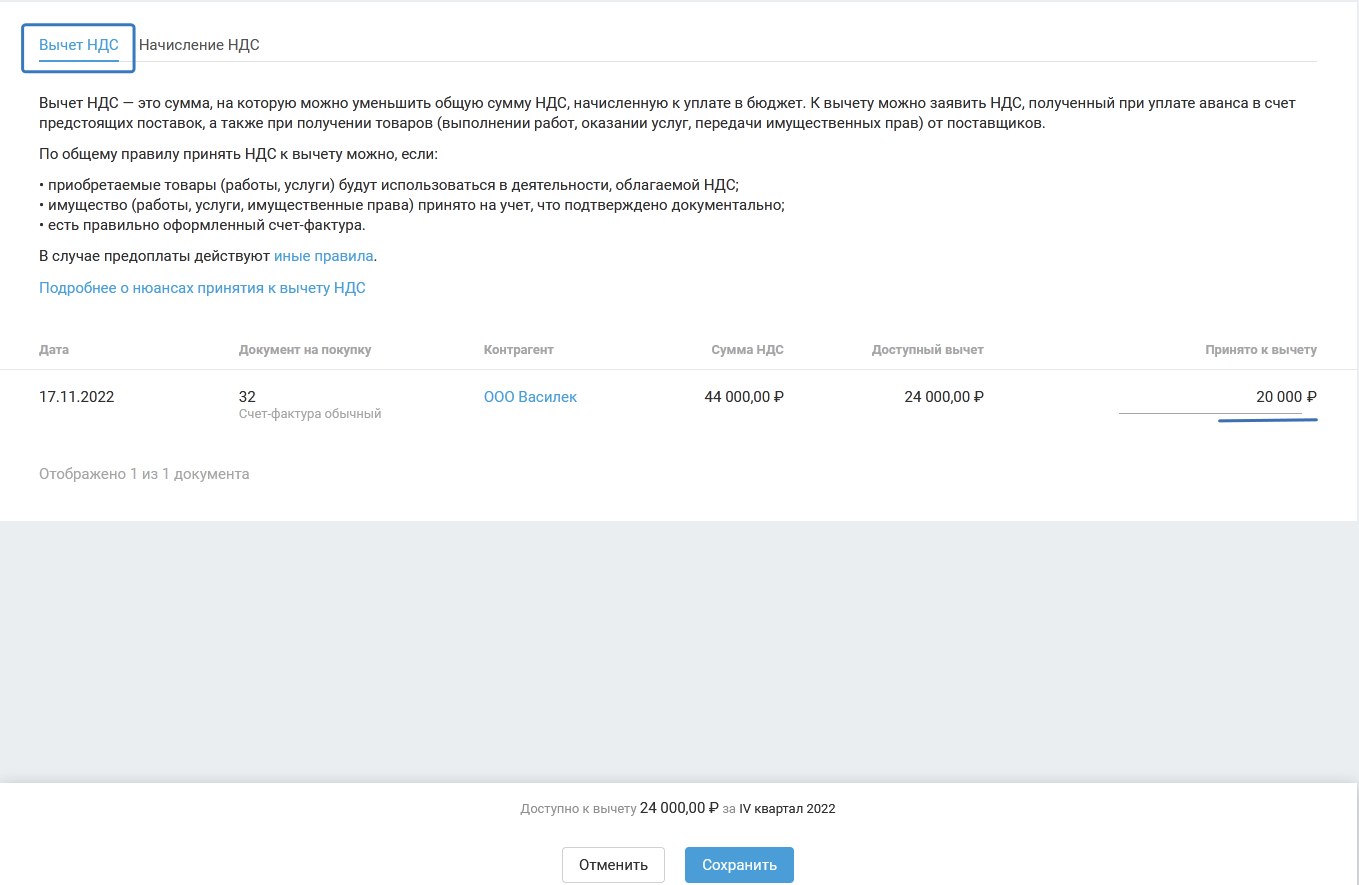Open counterparty ООО Василек
Viewport: 1359px width, 885px height.
tap(530, 397)
